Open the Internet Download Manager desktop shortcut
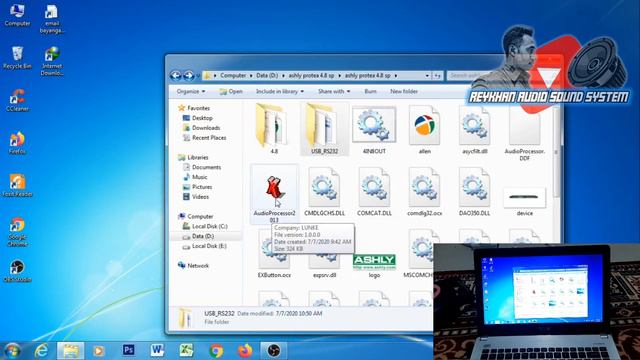This screenshot has width=640, height=360. (52, 61)
